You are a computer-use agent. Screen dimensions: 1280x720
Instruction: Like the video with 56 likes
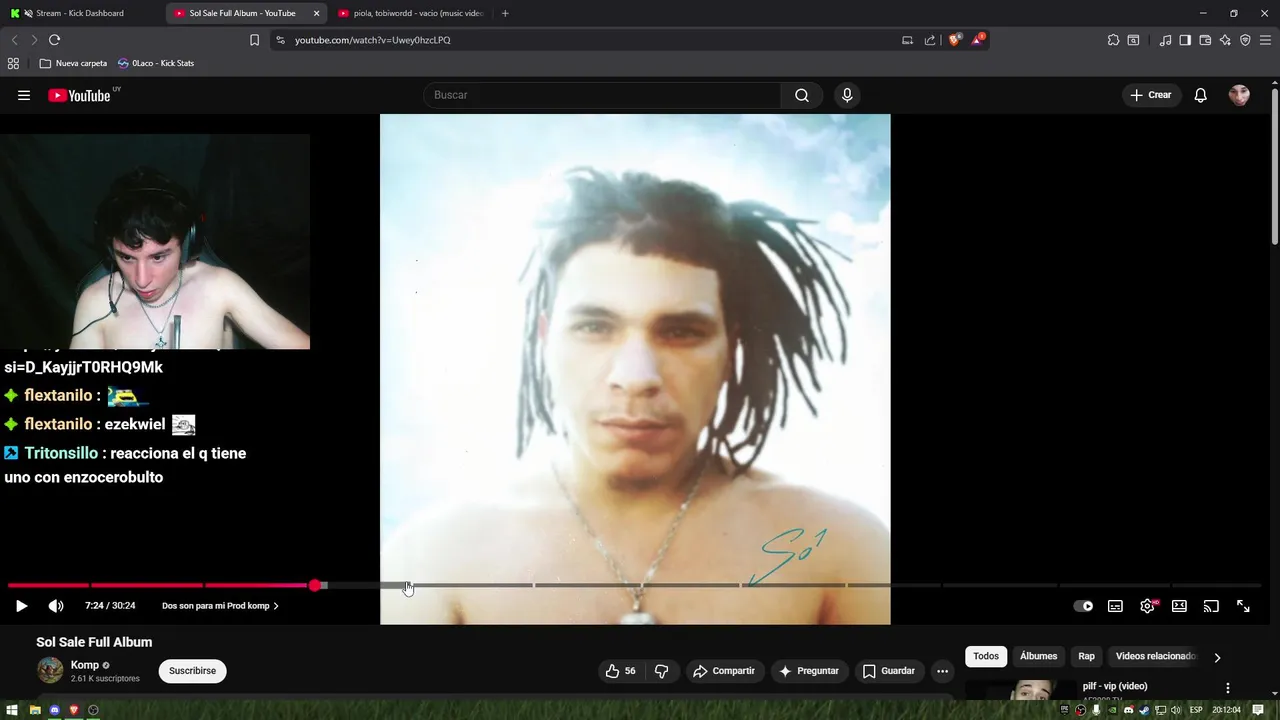(x=620, y=671)
